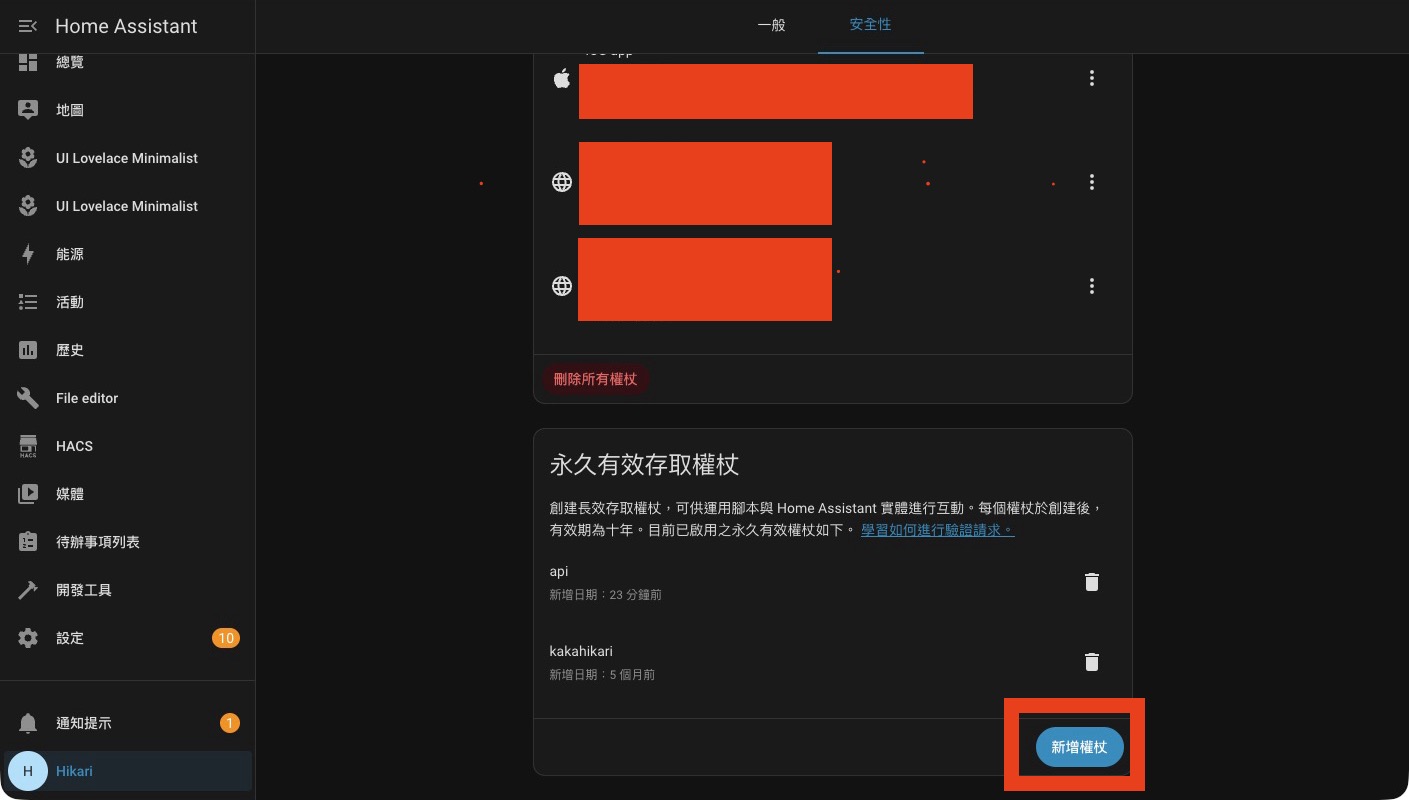Click the File editor wrench icon
Viewport: 1409px width, 800px height.
[x=28, y=398]
